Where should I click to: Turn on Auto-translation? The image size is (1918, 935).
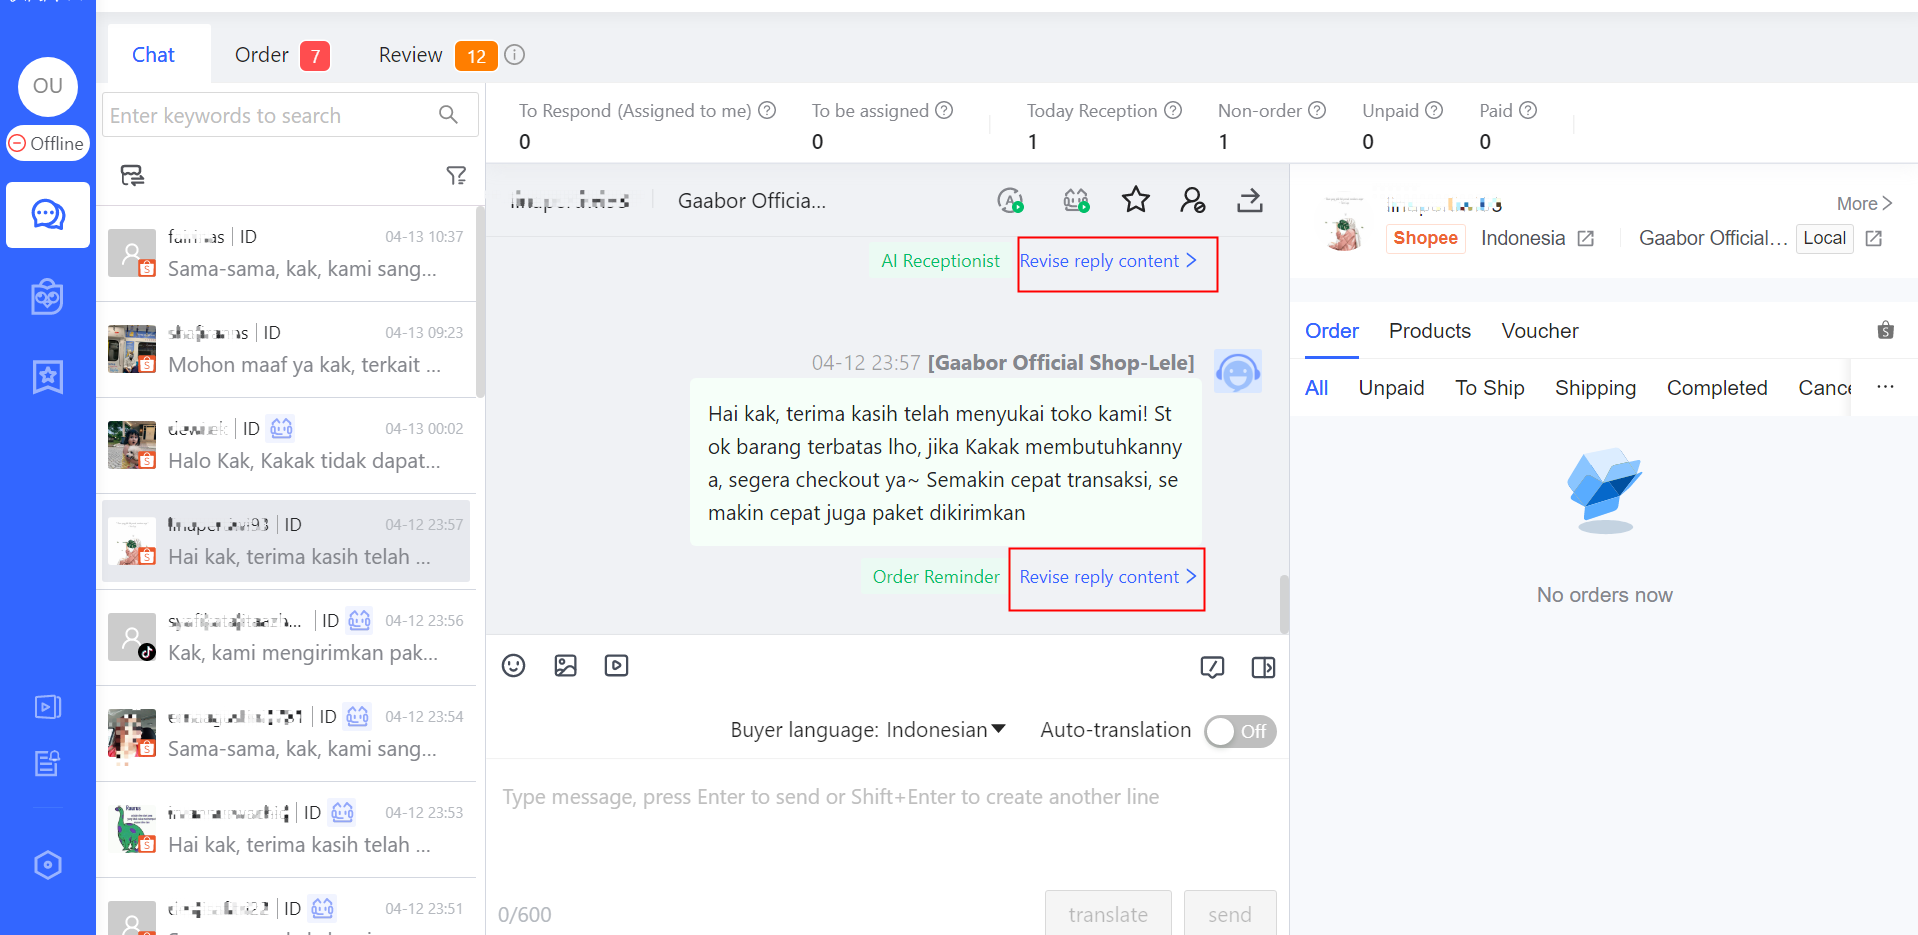tap(1240, 731)
